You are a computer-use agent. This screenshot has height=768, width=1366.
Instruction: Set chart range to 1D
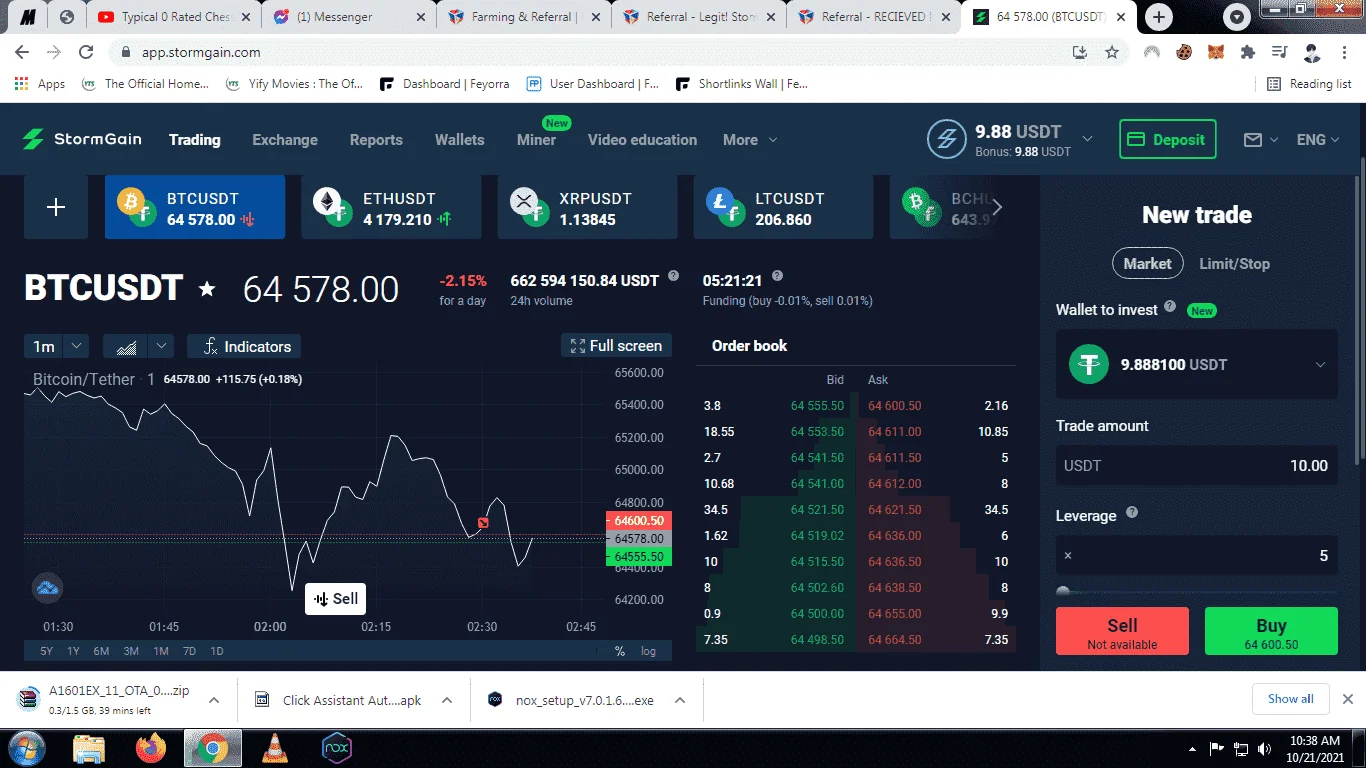(217, 651)
